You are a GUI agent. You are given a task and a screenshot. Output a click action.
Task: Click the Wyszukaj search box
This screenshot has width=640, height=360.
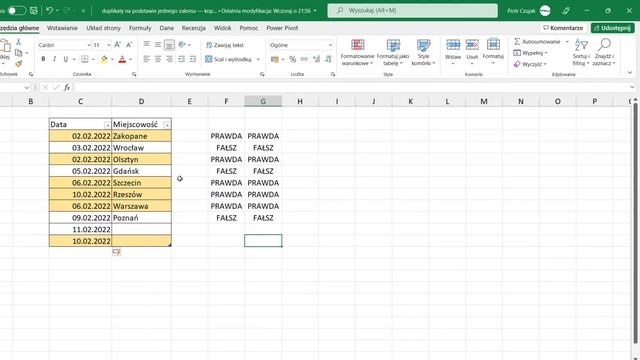412,11
